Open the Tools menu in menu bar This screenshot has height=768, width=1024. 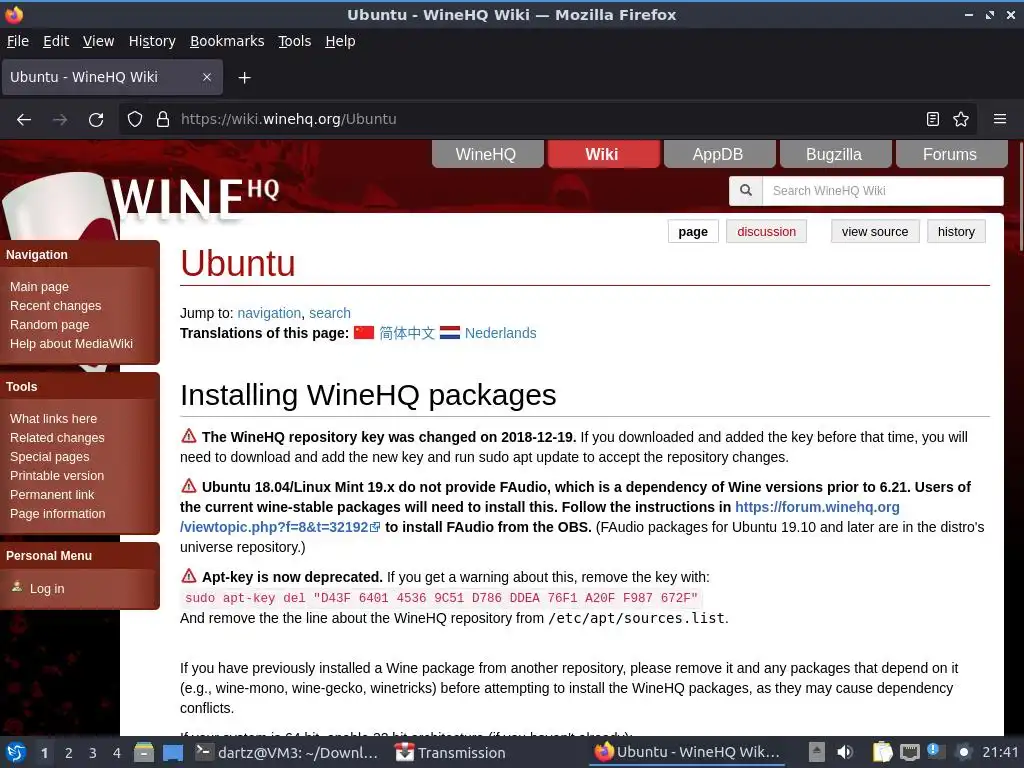pyautogui.click(x=295, y=41)
